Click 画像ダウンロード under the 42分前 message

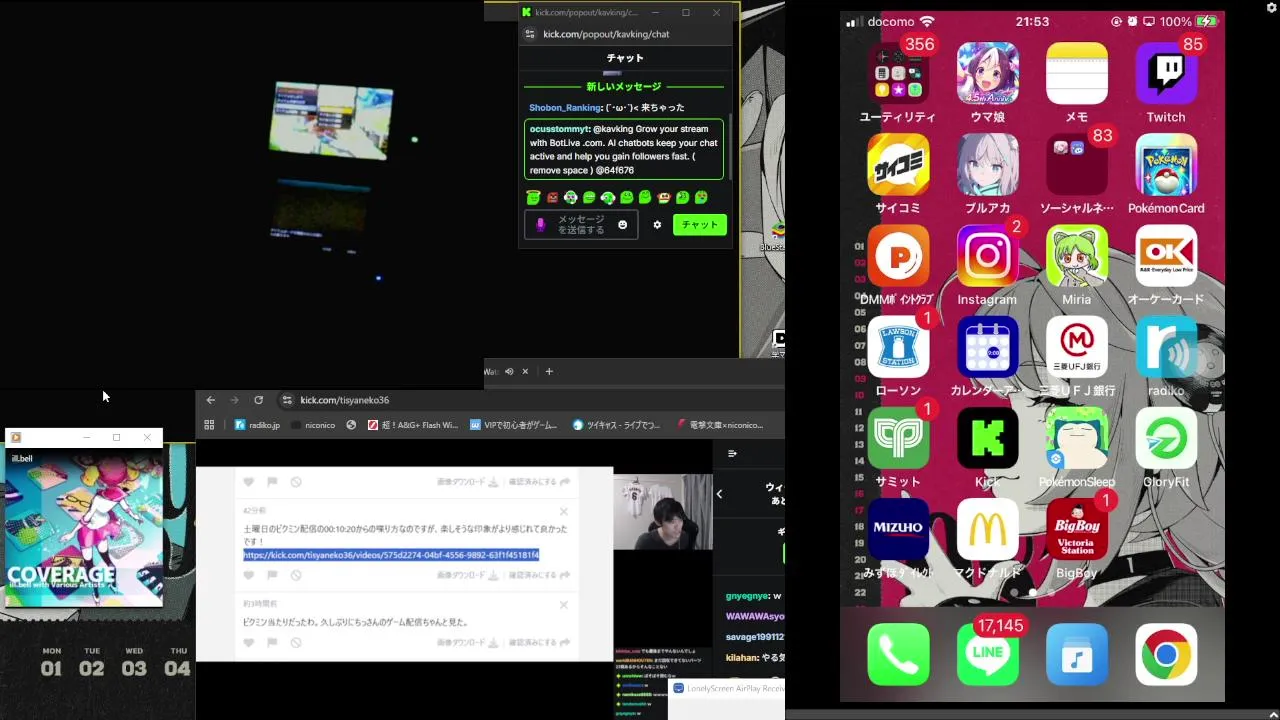[x=467, y=575]
